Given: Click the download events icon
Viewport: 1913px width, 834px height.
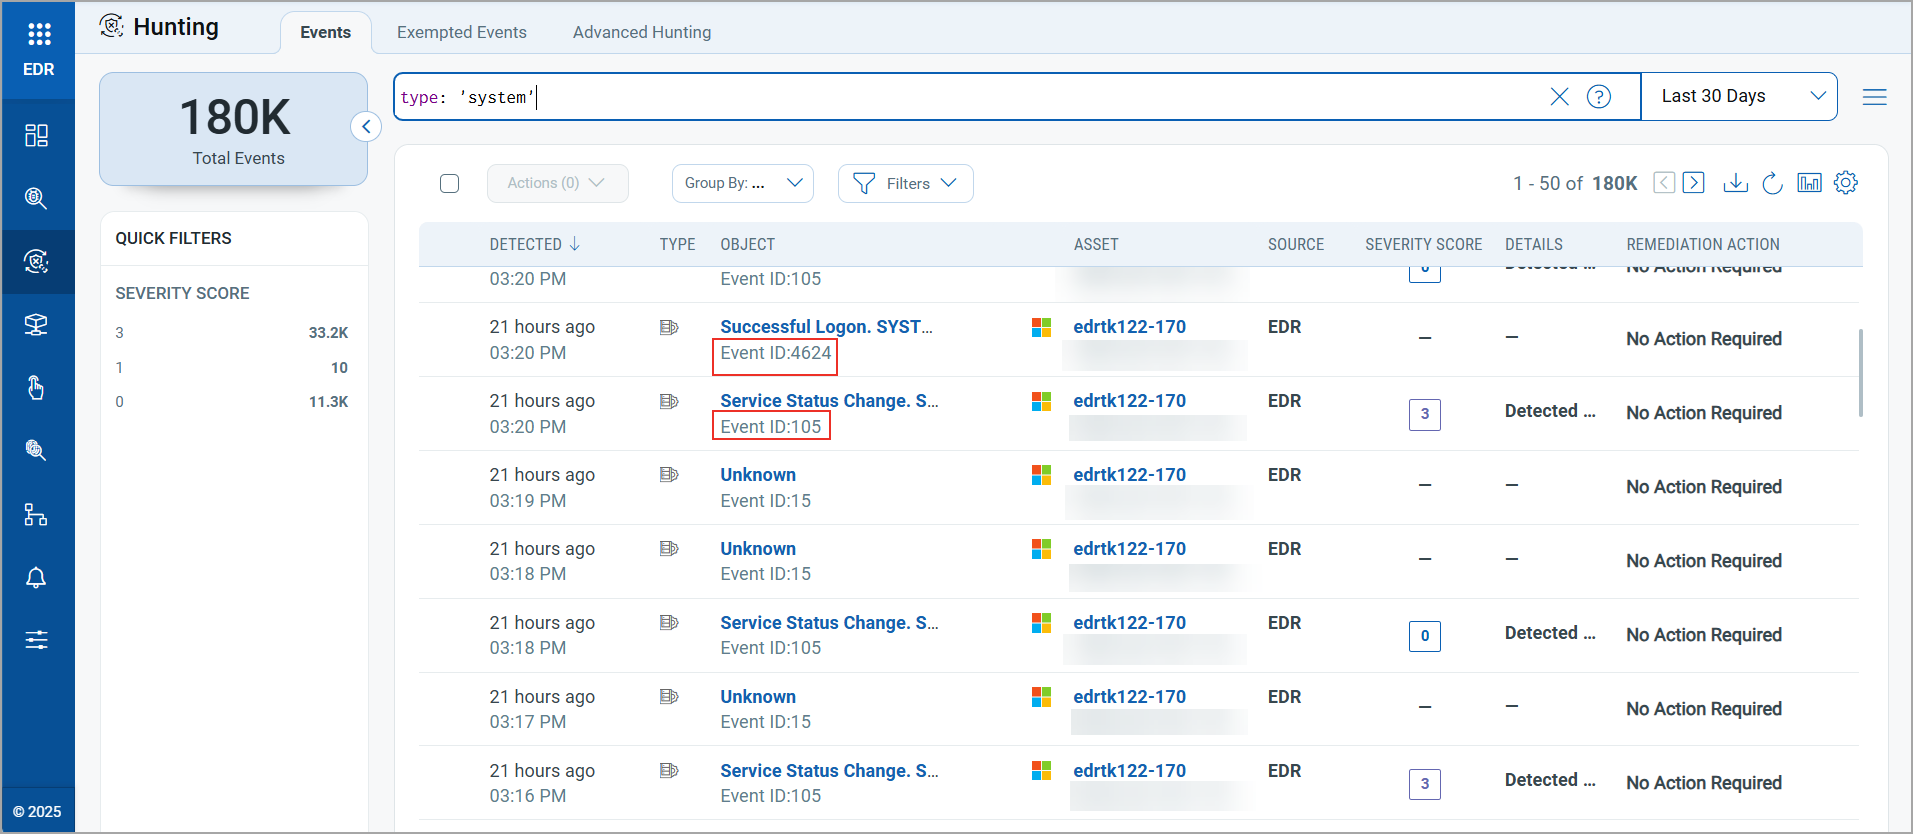Looking at the screenshot, I should click(1736, 183).
